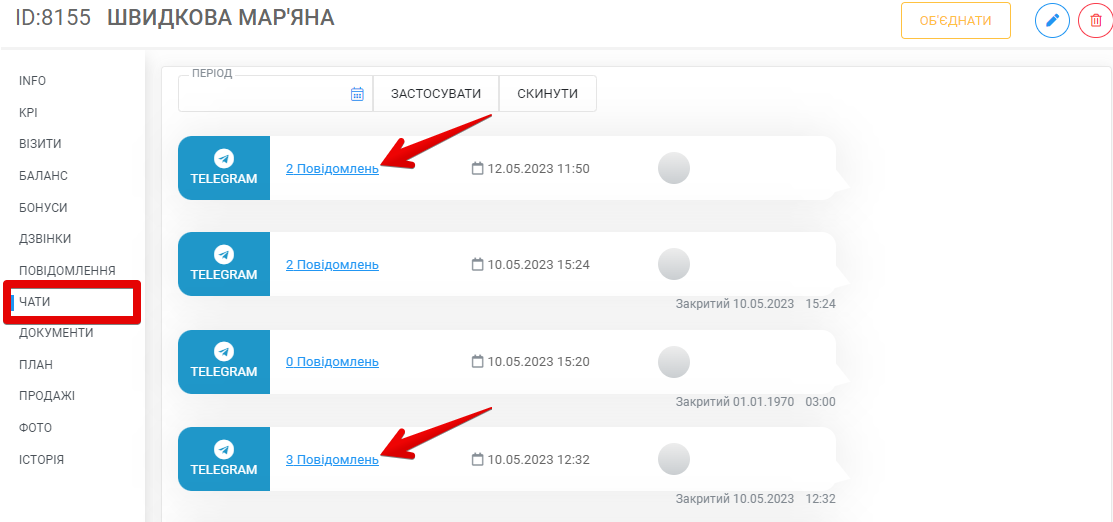Click the date text 12.05.2023 11:50
This screenshot has height=522, width=1113.
pyautogui.click(x=539, y=168)
